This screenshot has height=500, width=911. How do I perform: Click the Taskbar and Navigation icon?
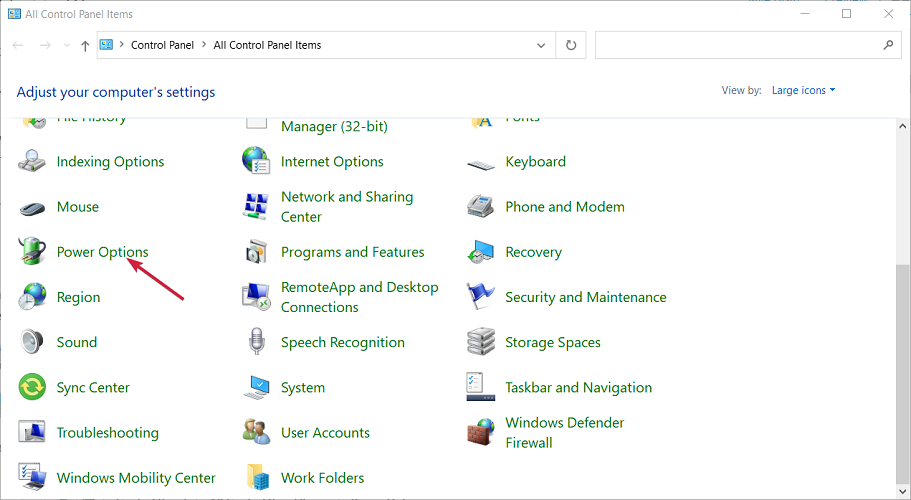click(480, 387)
